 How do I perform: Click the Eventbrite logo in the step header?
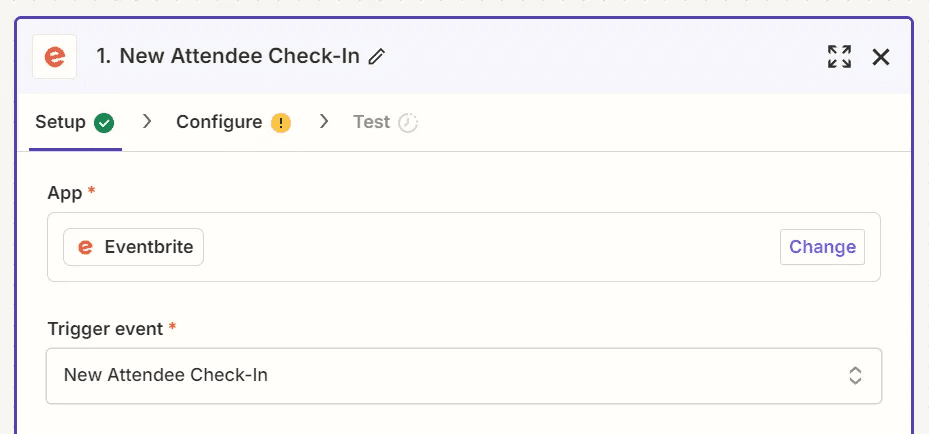[x=55, y=57]
